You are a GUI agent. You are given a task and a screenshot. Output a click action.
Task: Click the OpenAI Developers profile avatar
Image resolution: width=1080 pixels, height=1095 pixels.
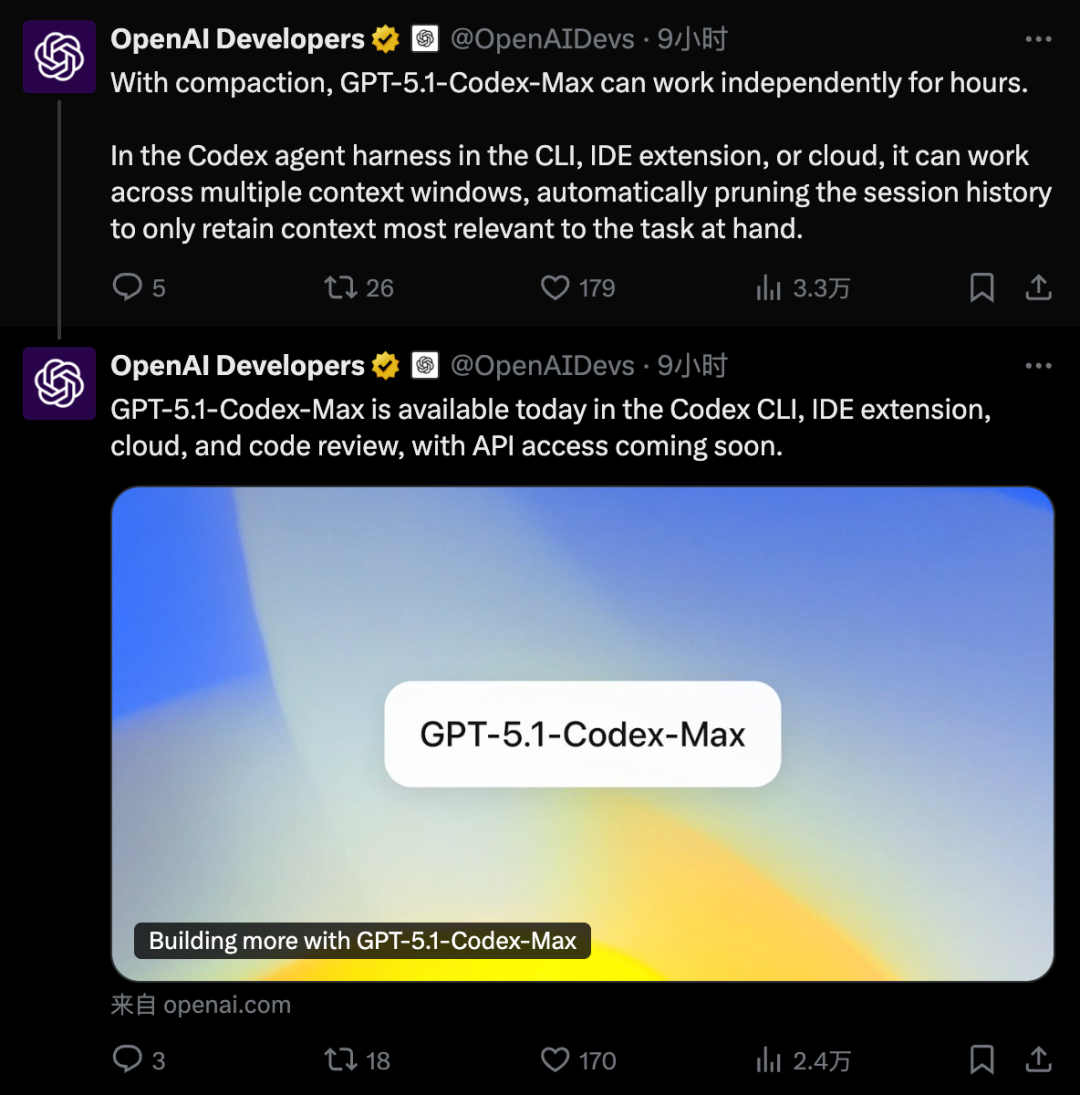click(x=58, y=57)
